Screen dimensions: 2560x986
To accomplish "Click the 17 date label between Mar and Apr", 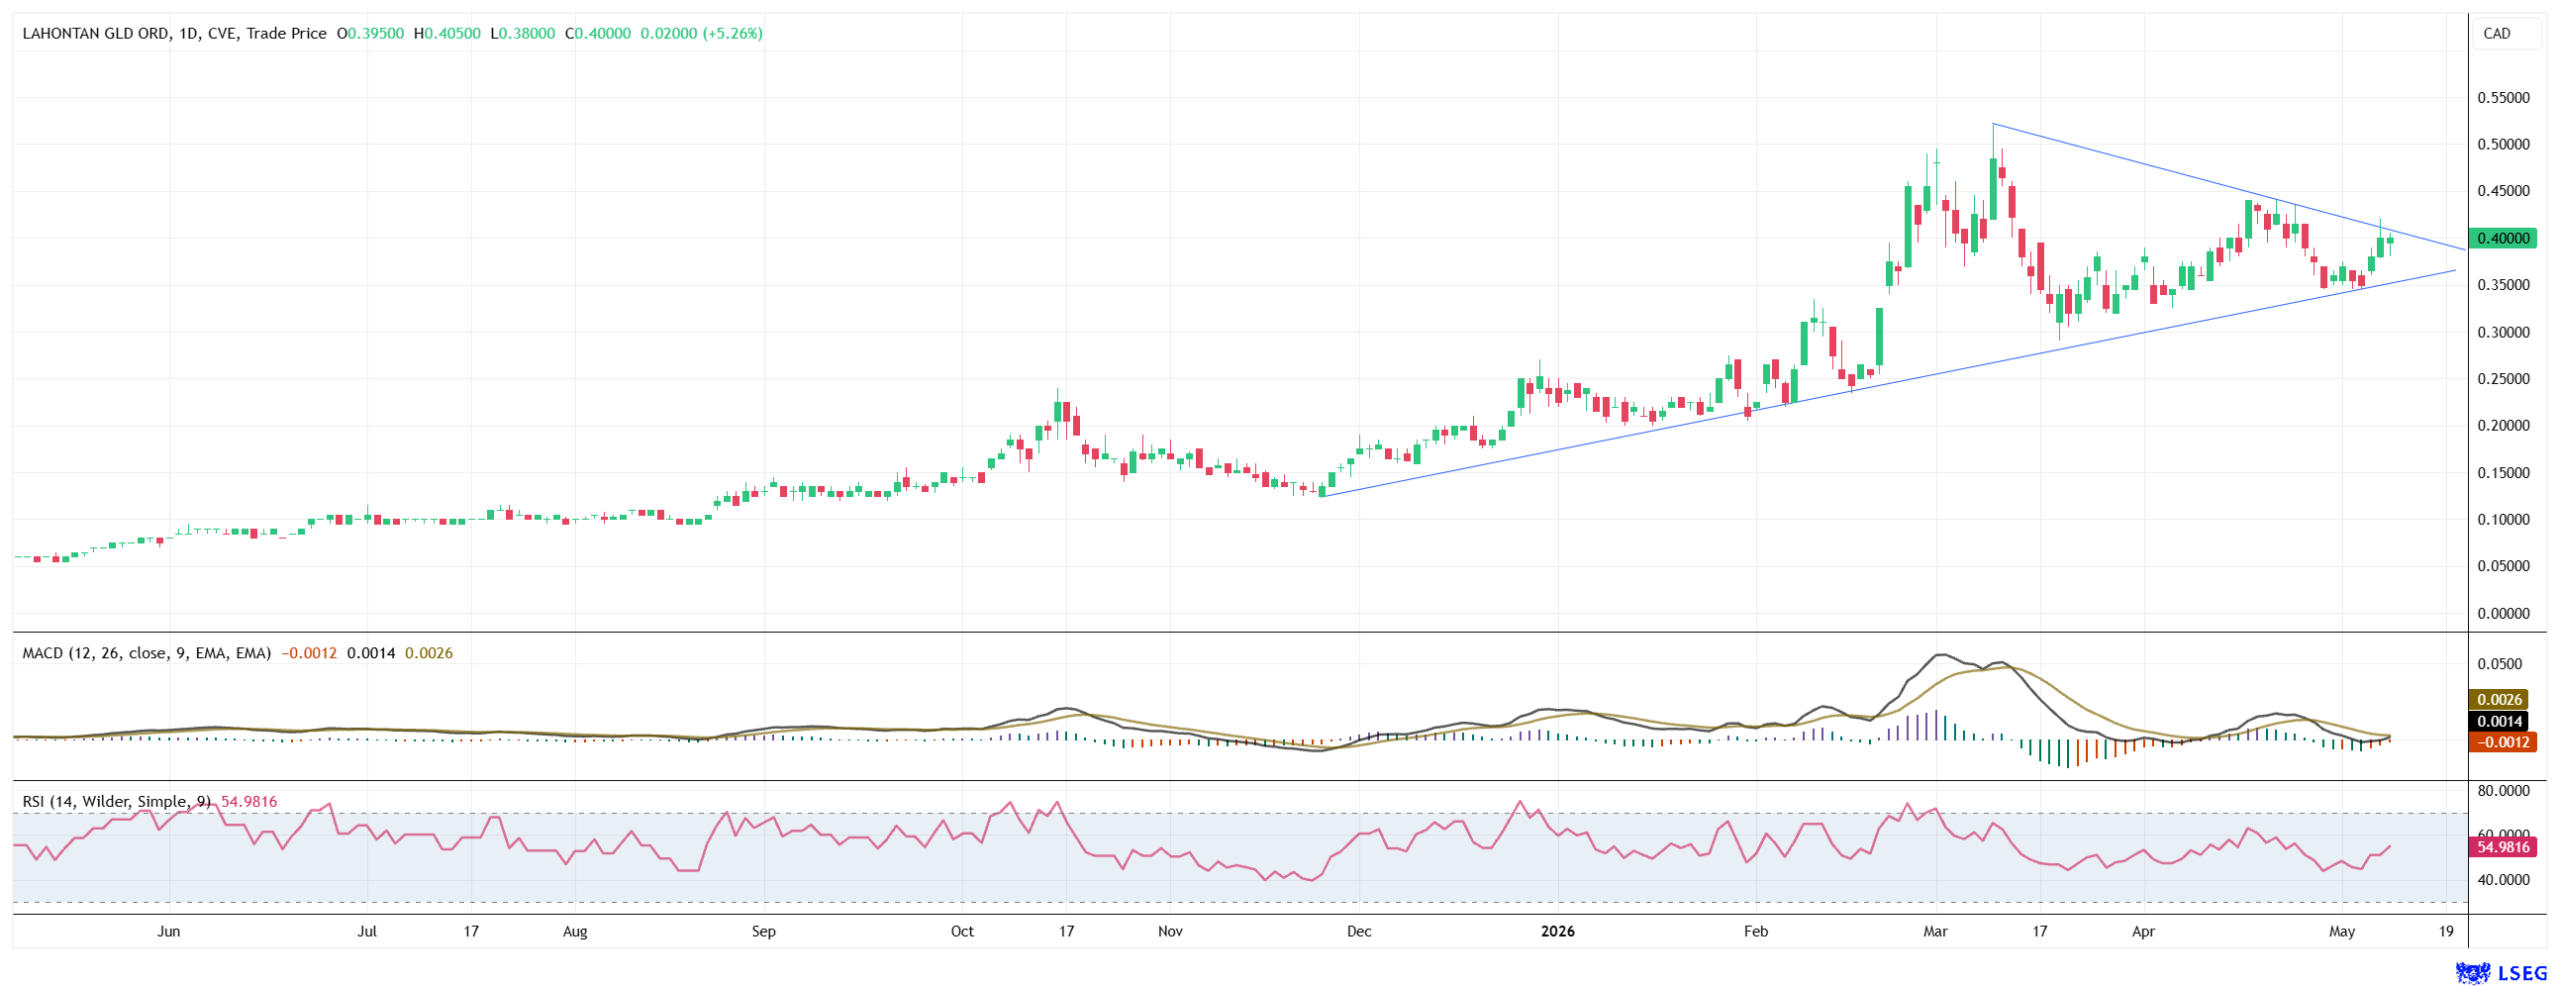I will tap(2039, 931).
